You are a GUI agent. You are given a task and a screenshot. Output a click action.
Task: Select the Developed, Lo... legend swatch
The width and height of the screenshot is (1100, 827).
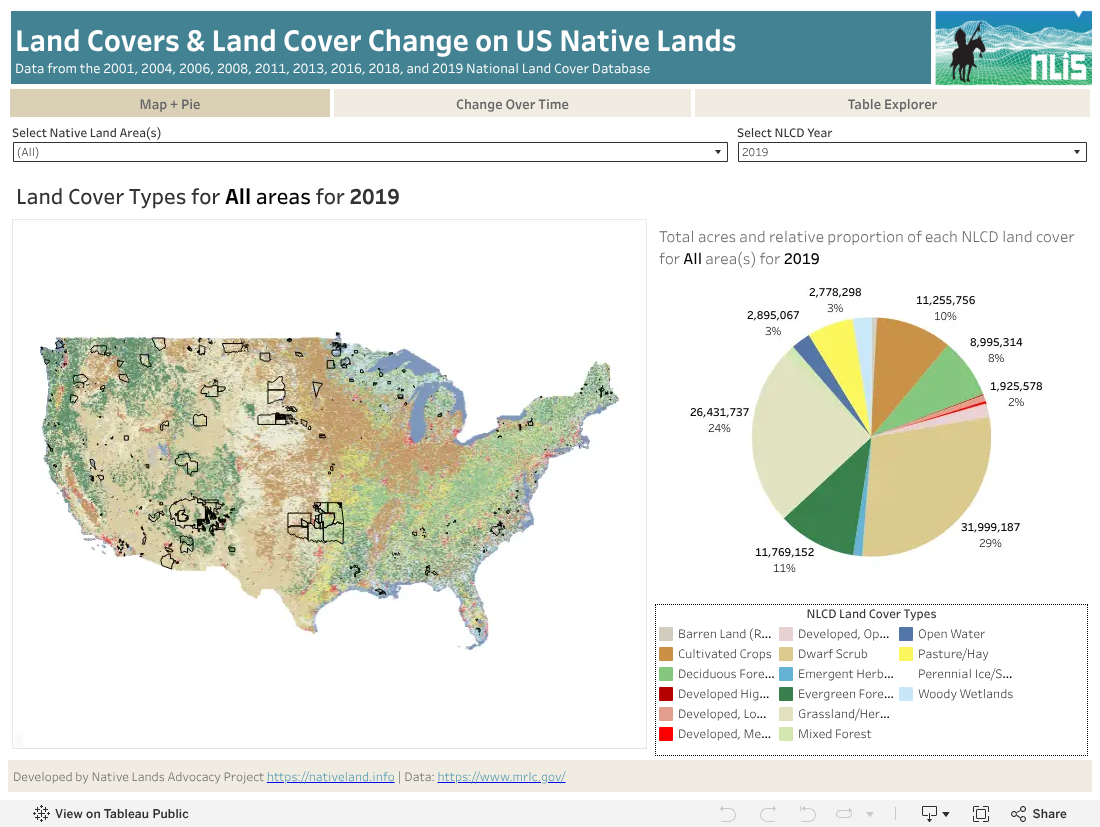(x=666, y=714)
